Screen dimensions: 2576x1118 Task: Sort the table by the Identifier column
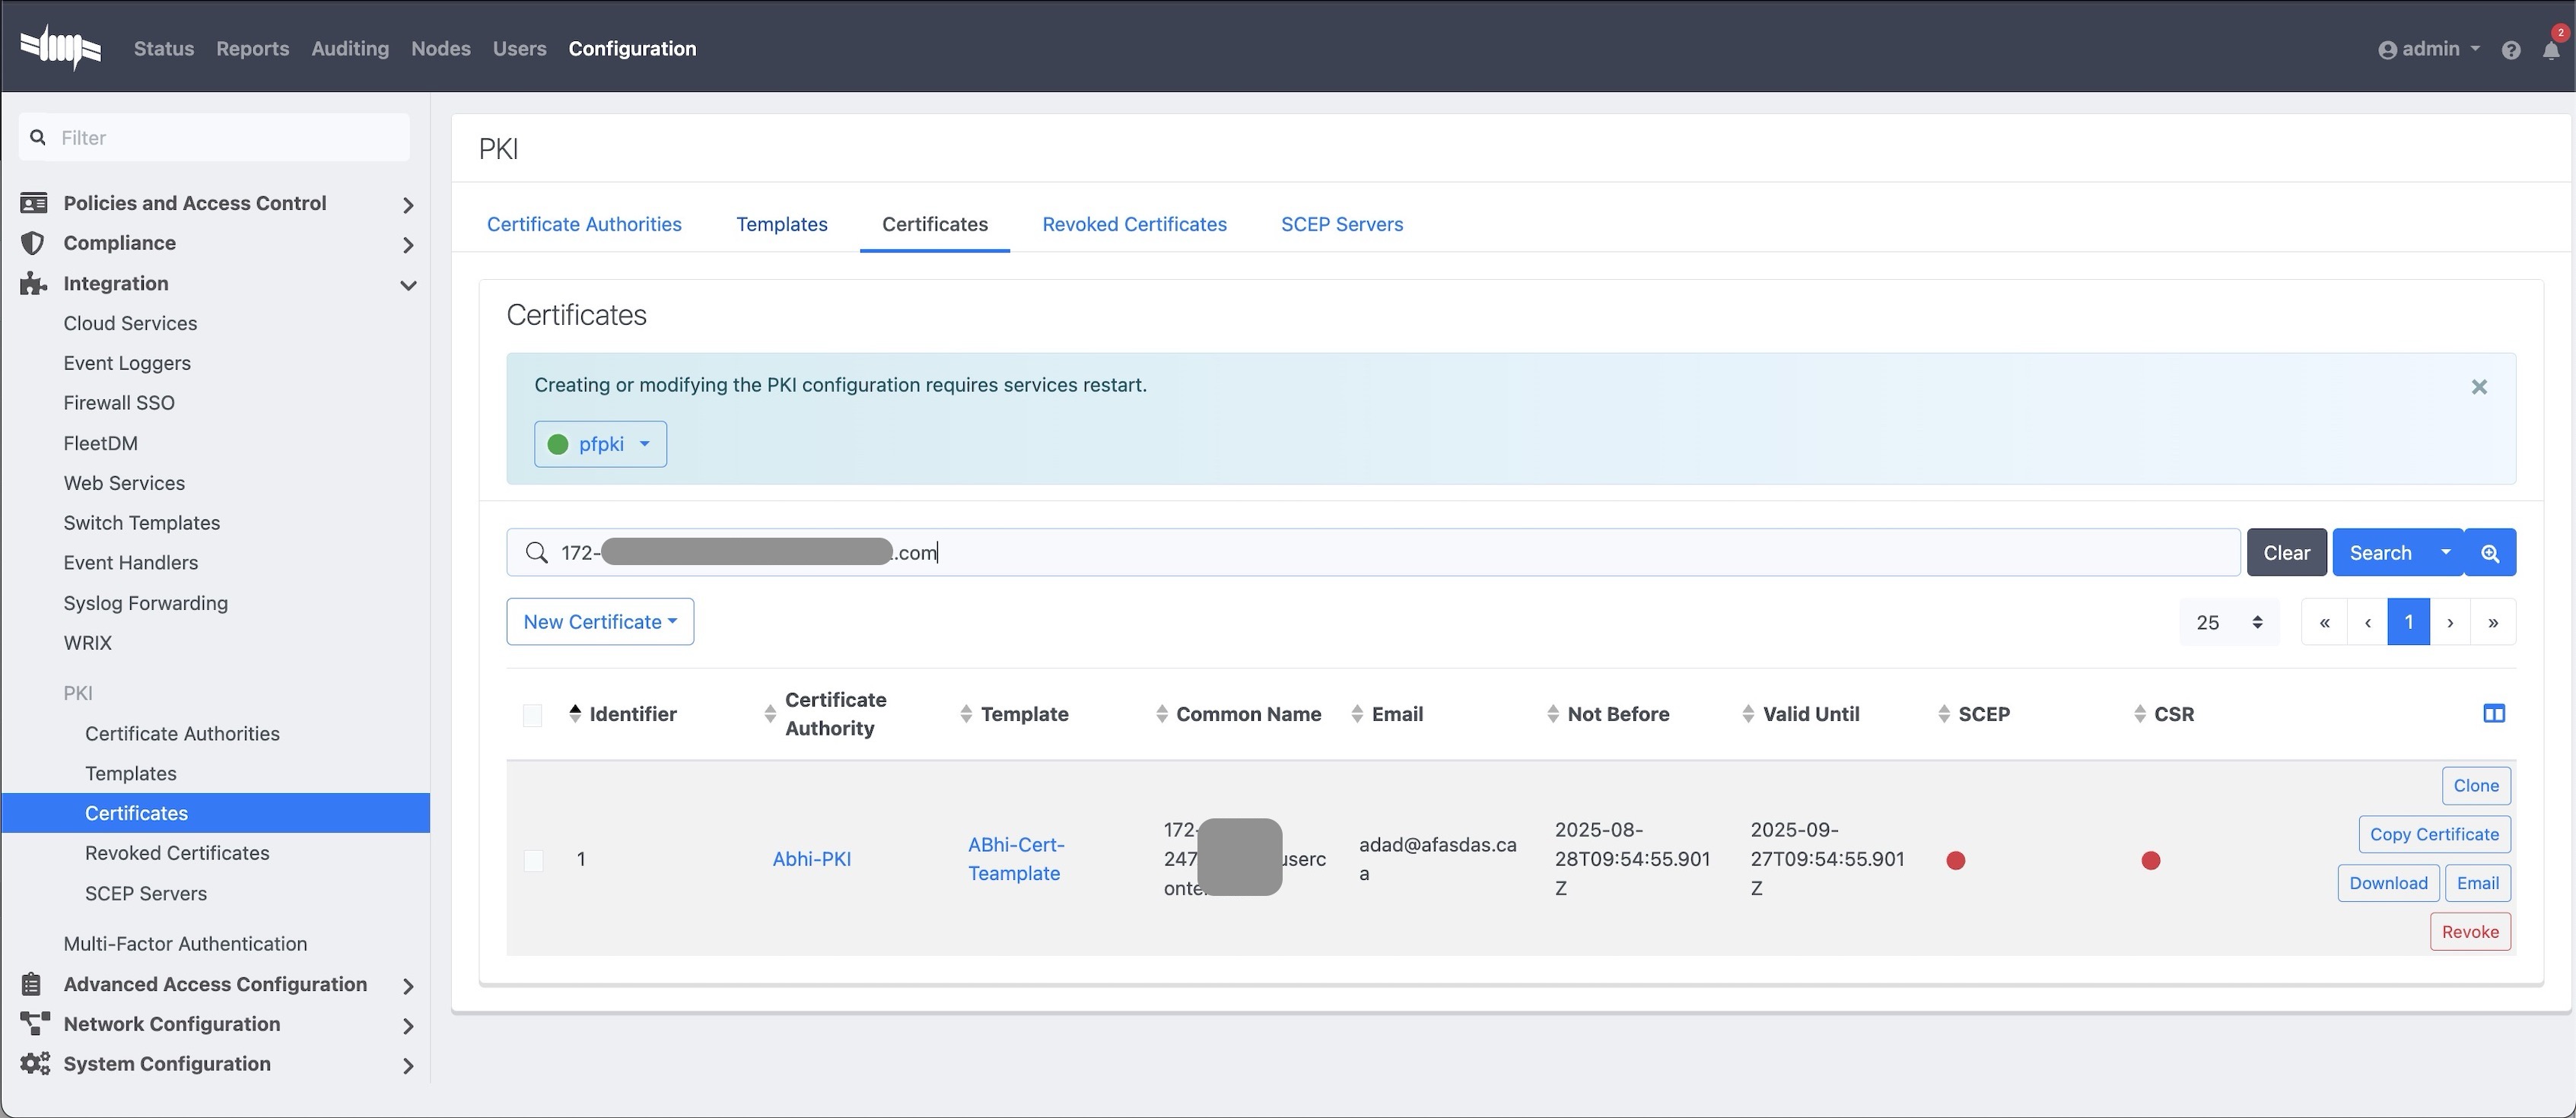pyautogui.click(x=632, y=714)
